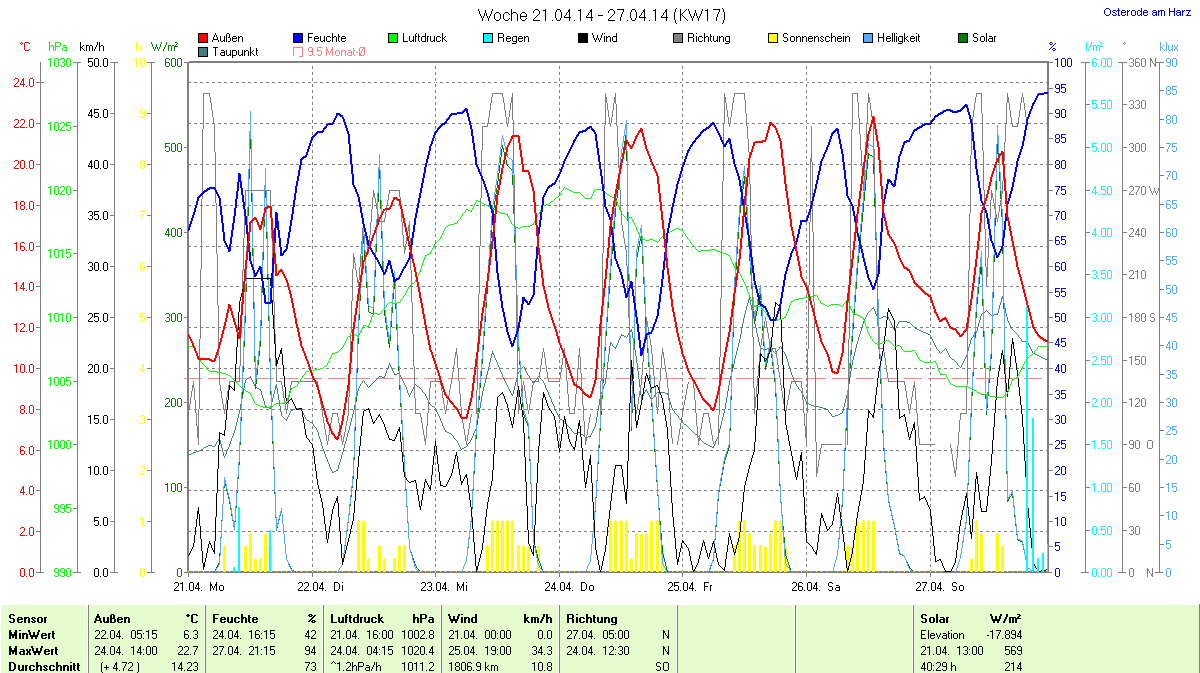Click the black Wind legend swatch
Screen dimensions: 1200x673
tap(583, 38)
